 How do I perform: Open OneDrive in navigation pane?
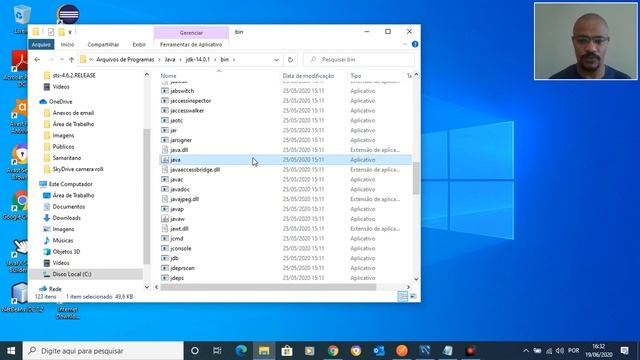tap(60, 102)
